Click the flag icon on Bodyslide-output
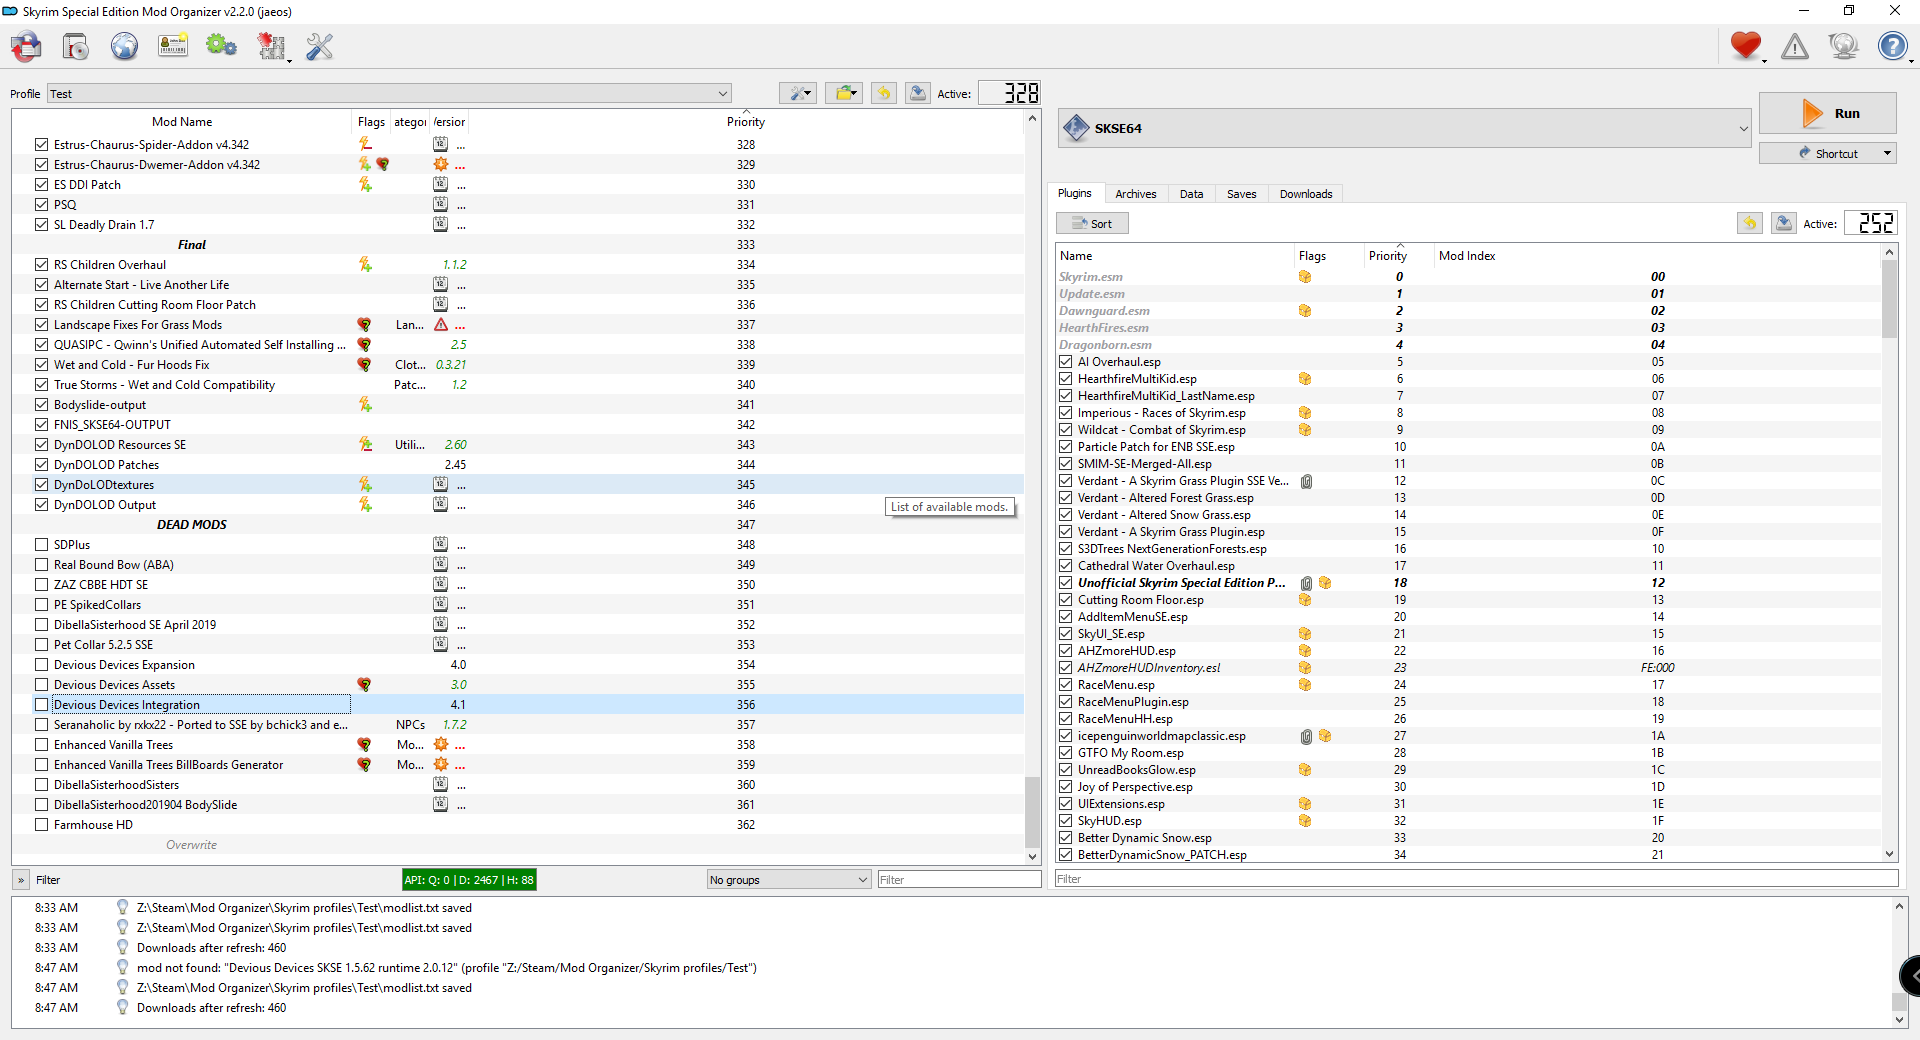The image size is (1920, 1040). [x=365, y=405]
